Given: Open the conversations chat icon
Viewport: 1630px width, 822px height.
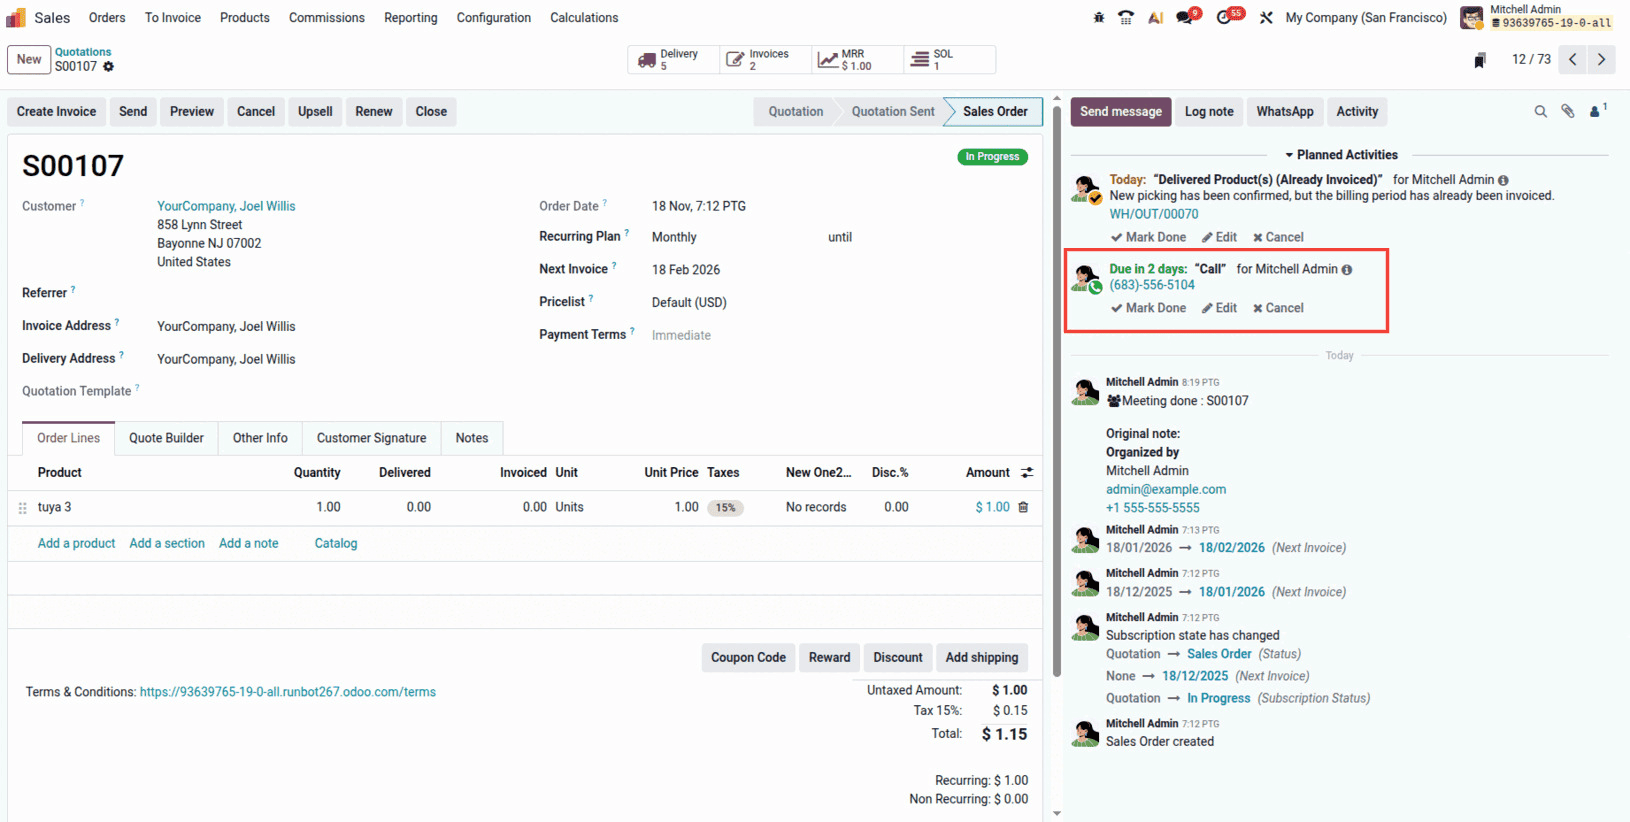Looking at the screenshot, I should pyautogui.click(x=1185, y=18).
